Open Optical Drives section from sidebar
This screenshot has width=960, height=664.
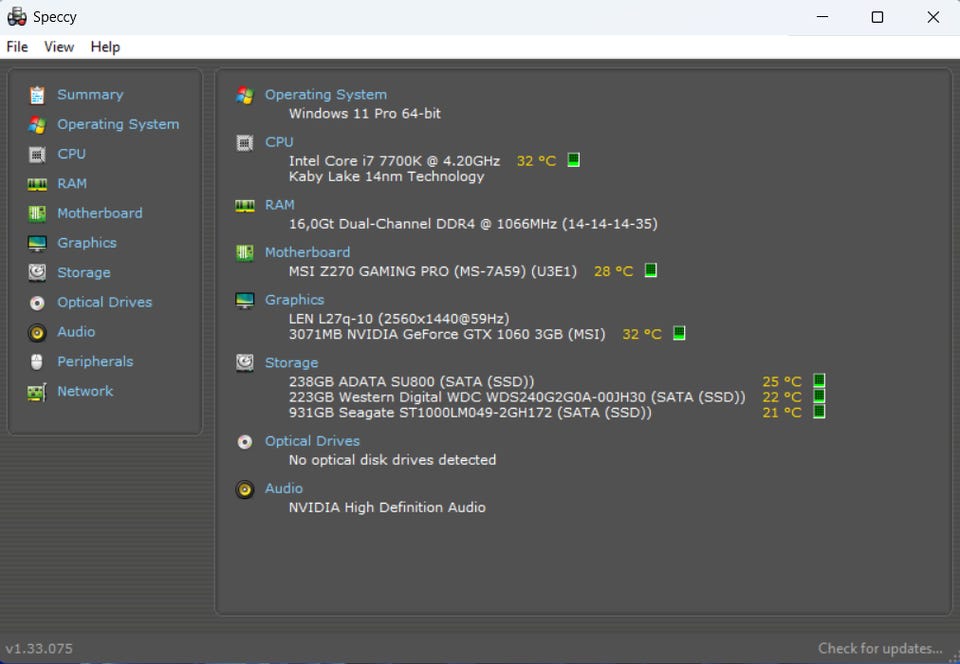105,302
